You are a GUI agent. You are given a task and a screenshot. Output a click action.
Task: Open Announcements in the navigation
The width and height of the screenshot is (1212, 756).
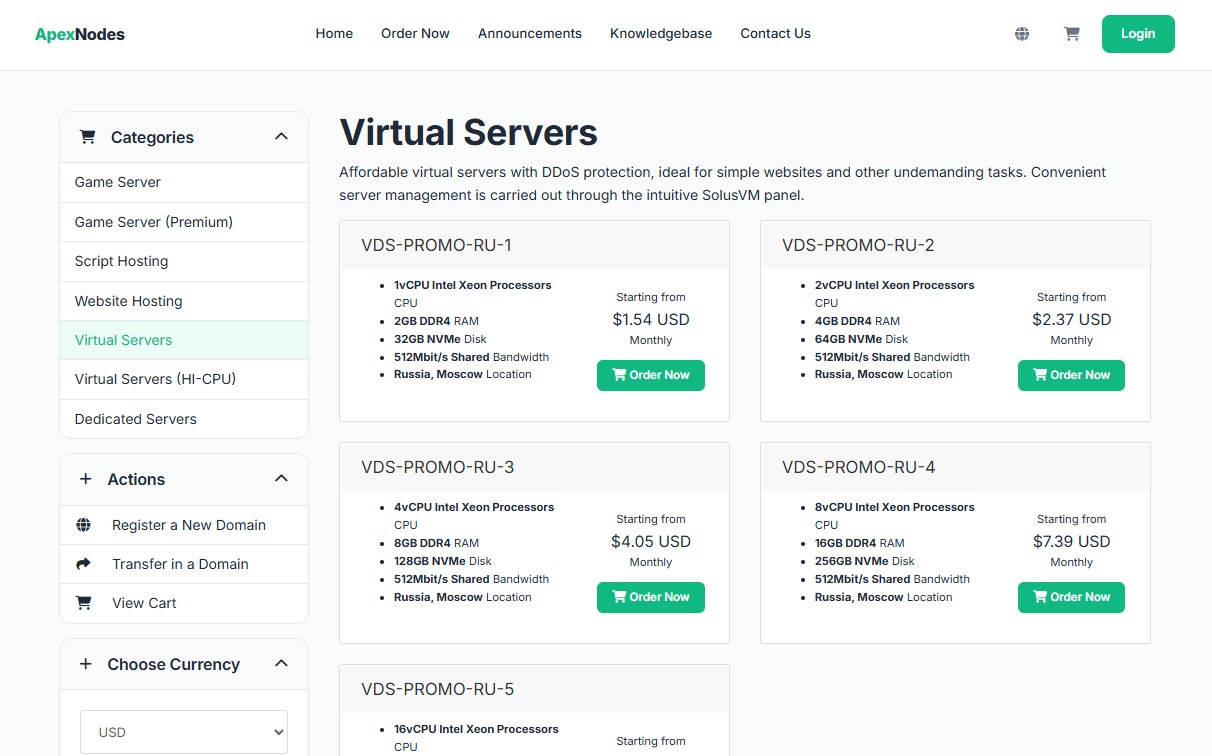point(530,34)
